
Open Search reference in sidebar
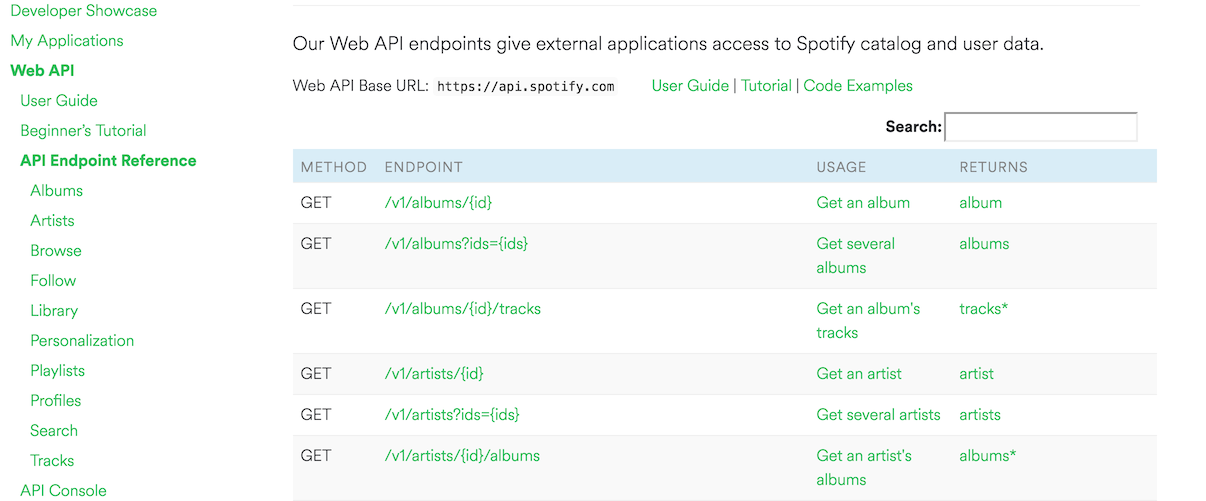[x=54, y=431]
